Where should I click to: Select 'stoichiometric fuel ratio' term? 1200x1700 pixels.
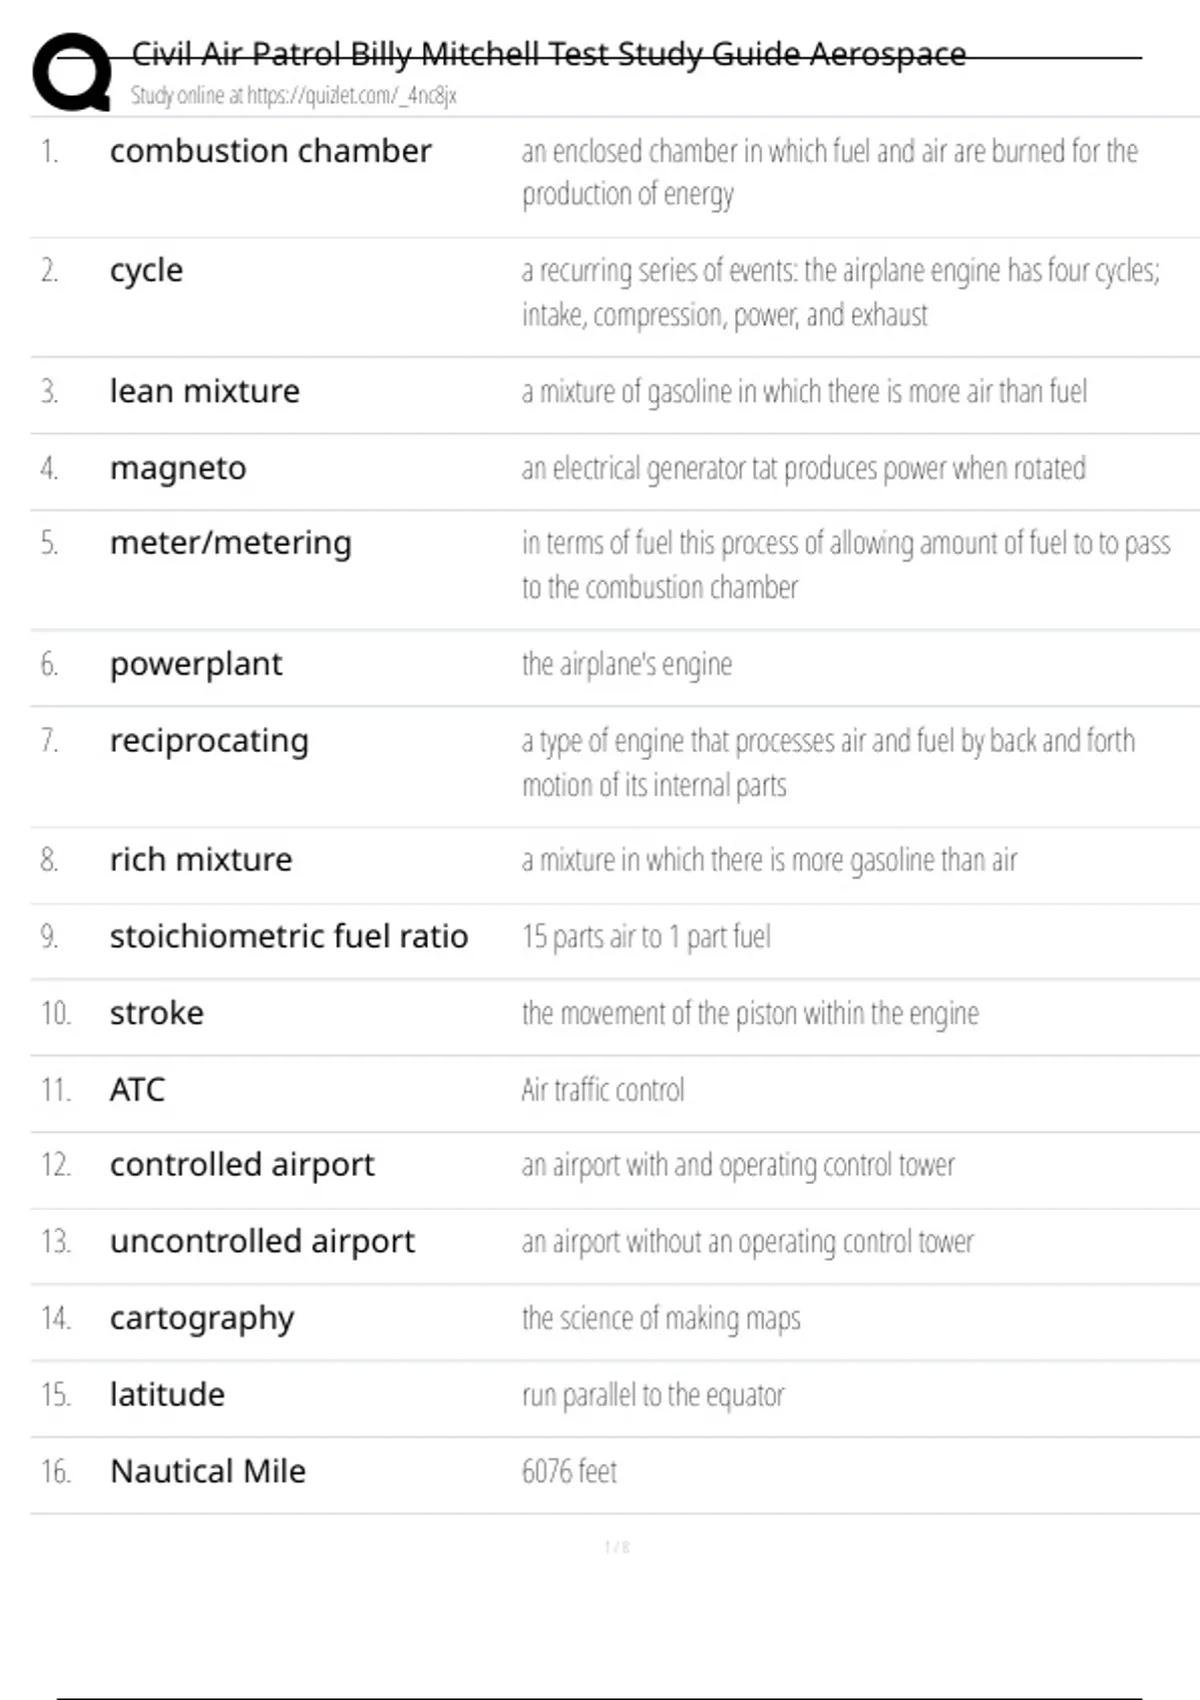pos(288,936)
